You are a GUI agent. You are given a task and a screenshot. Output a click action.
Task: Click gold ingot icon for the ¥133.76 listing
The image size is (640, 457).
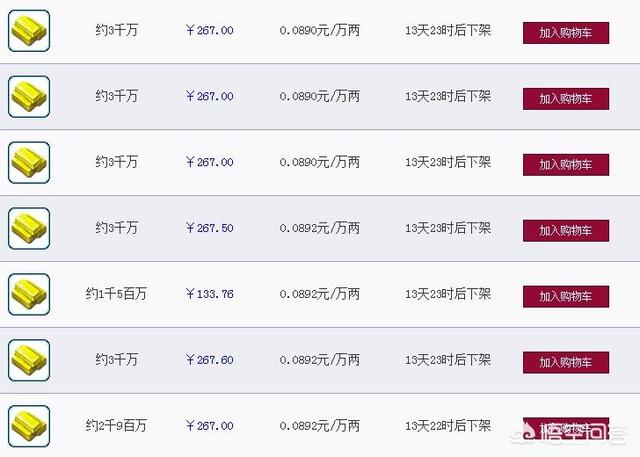[29, 295]
